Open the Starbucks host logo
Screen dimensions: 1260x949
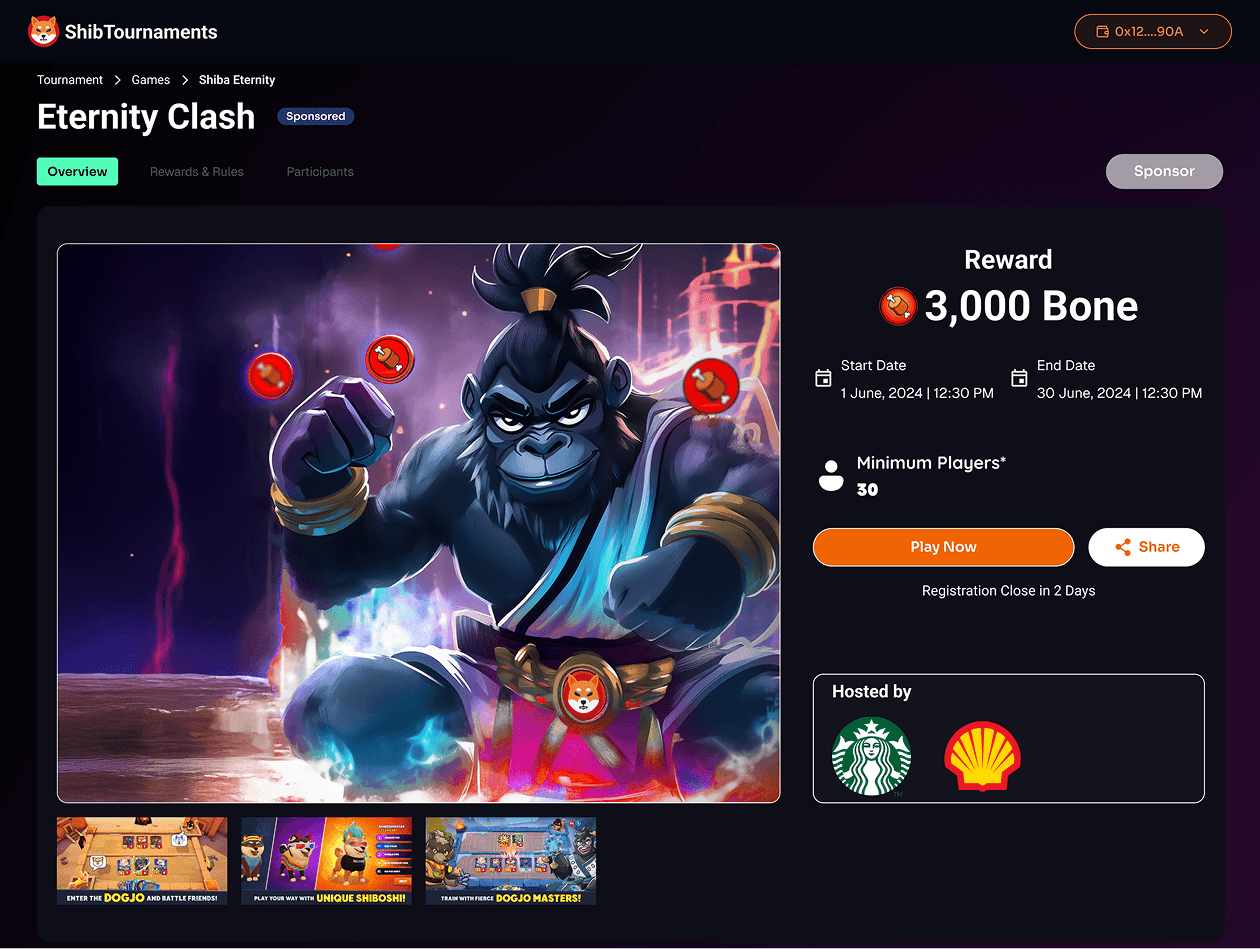(872, 757)
